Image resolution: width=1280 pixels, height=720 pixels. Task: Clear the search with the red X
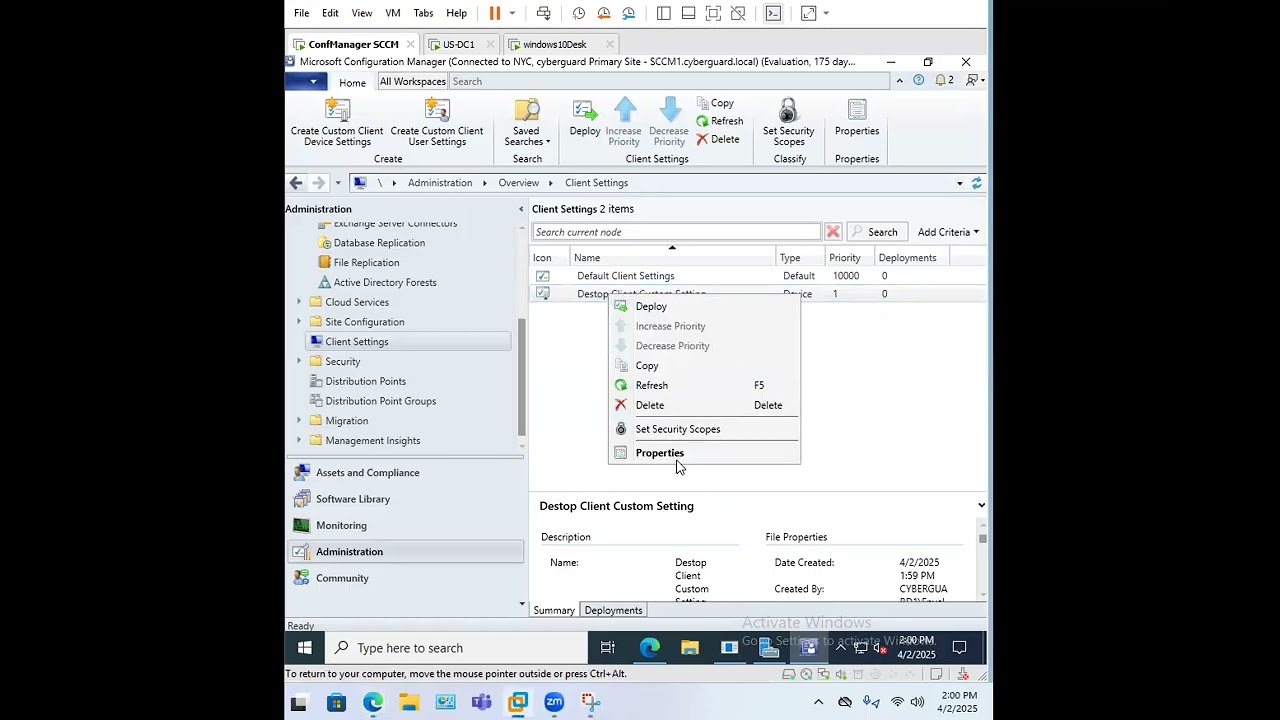coord(833,232)
